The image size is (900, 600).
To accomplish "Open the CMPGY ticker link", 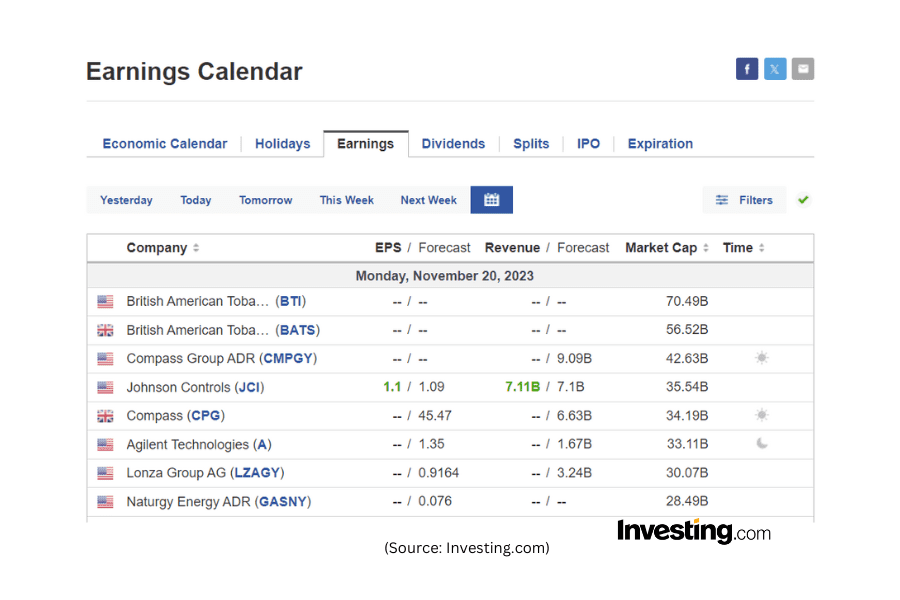I will [x=288, y=359].
